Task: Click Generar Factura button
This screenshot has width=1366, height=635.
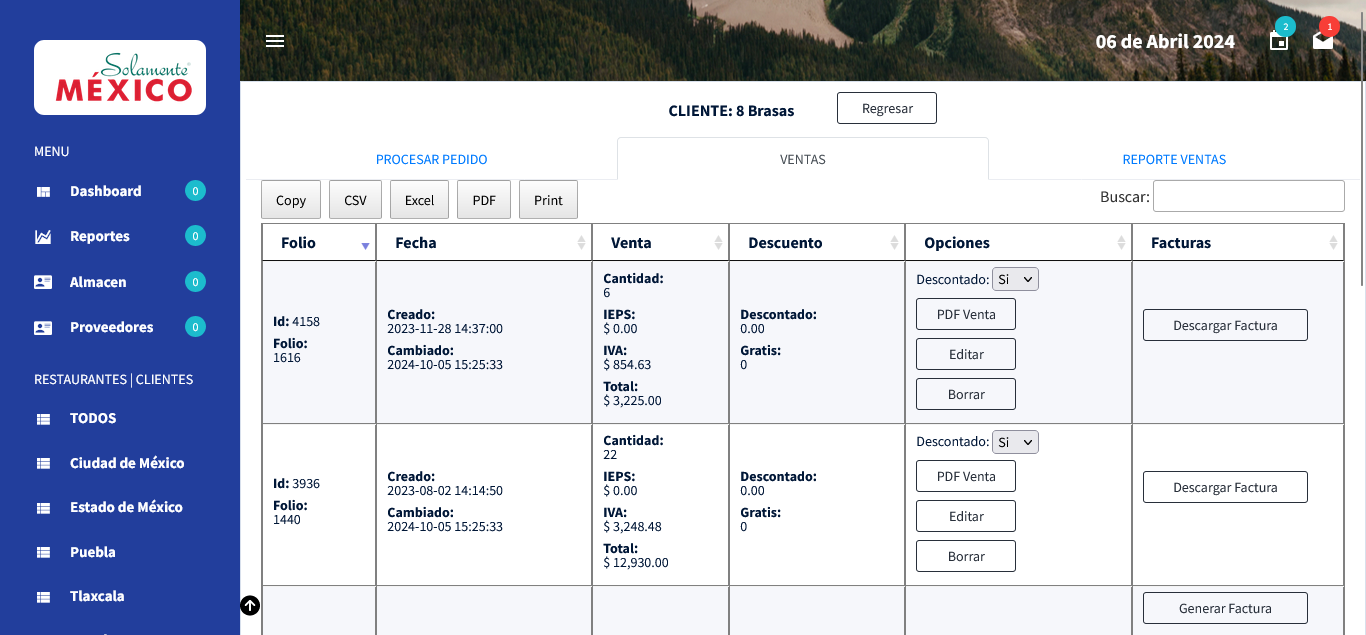Action: 1225,608
